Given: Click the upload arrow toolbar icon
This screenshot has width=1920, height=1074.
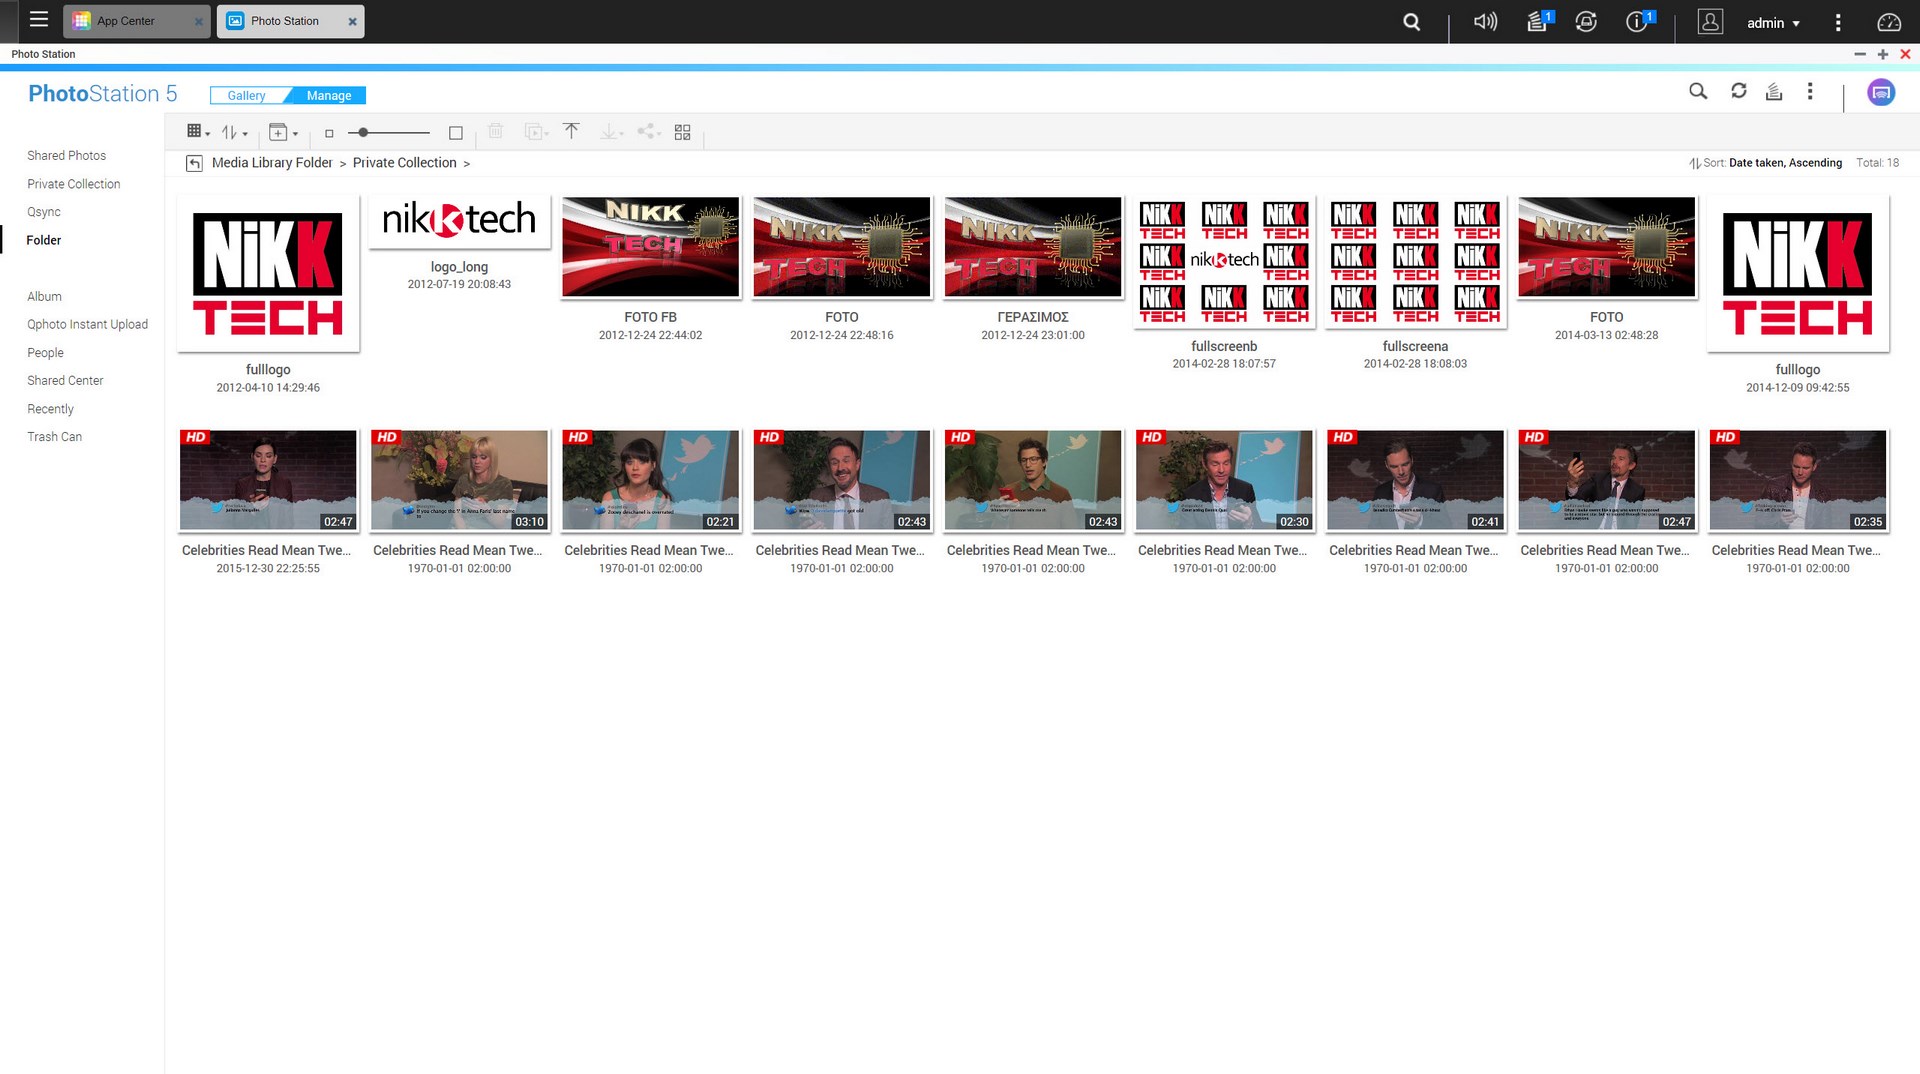Looking at the screenshot, I should click(x=571, y=131).
